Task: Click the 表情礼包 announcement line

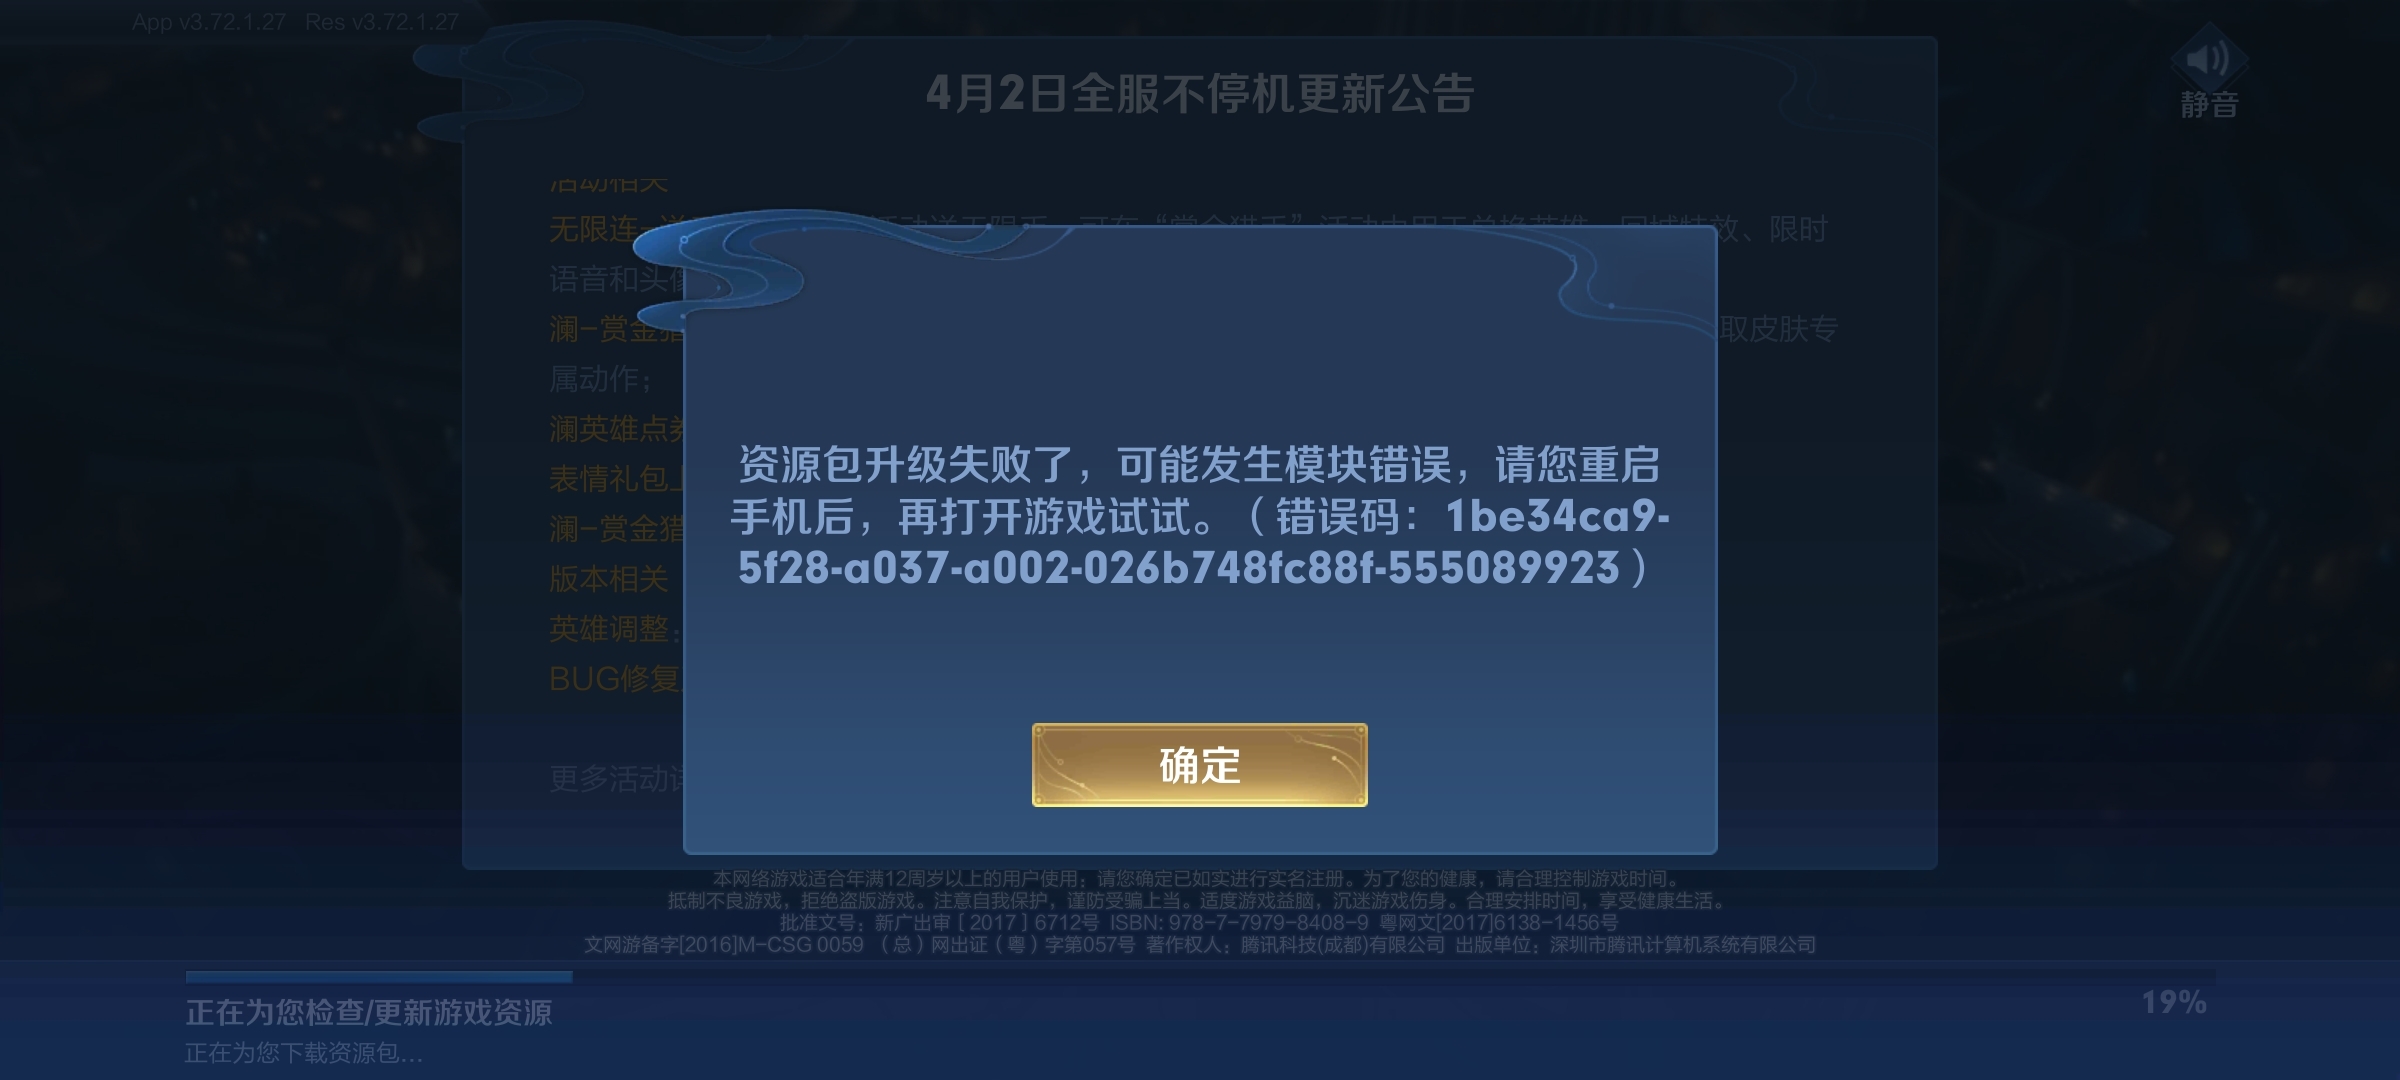Action: pyautogui.click(x=615, y=478)
